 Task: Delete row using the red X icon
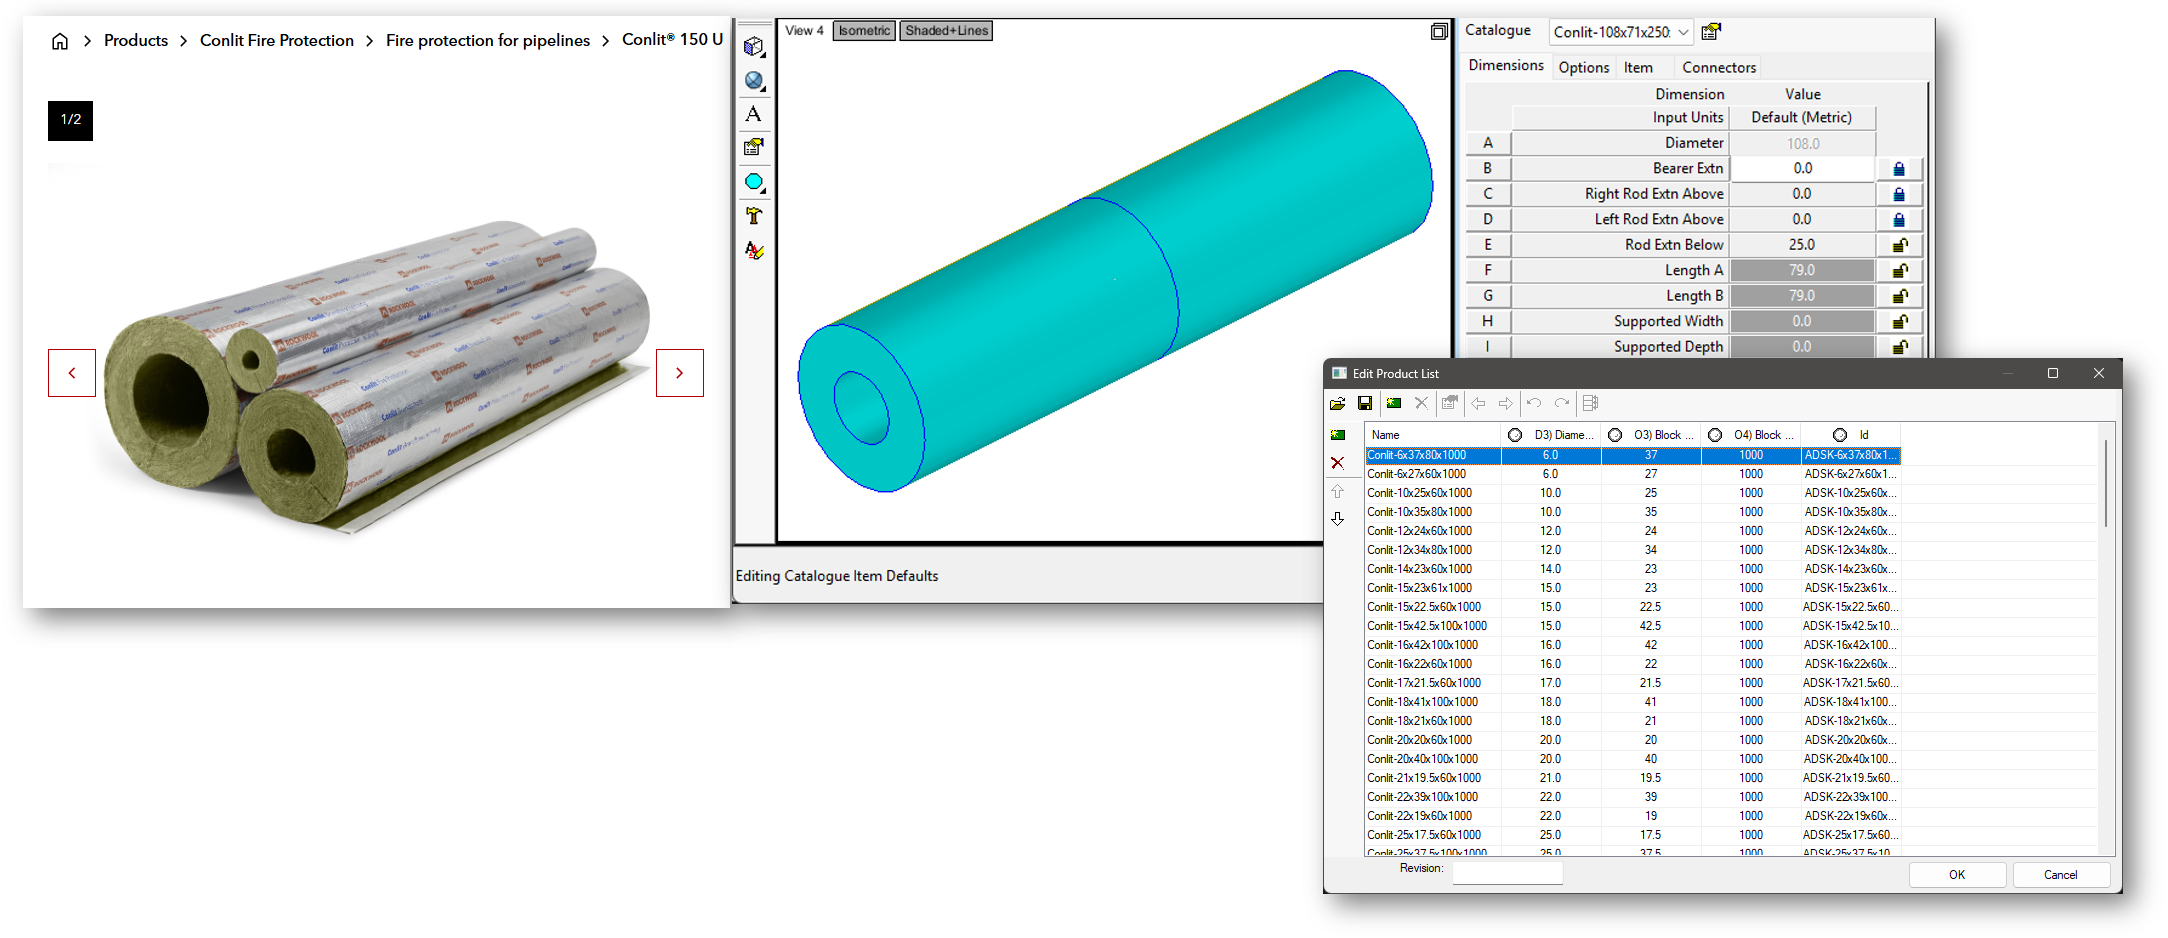coord(1338,463)
